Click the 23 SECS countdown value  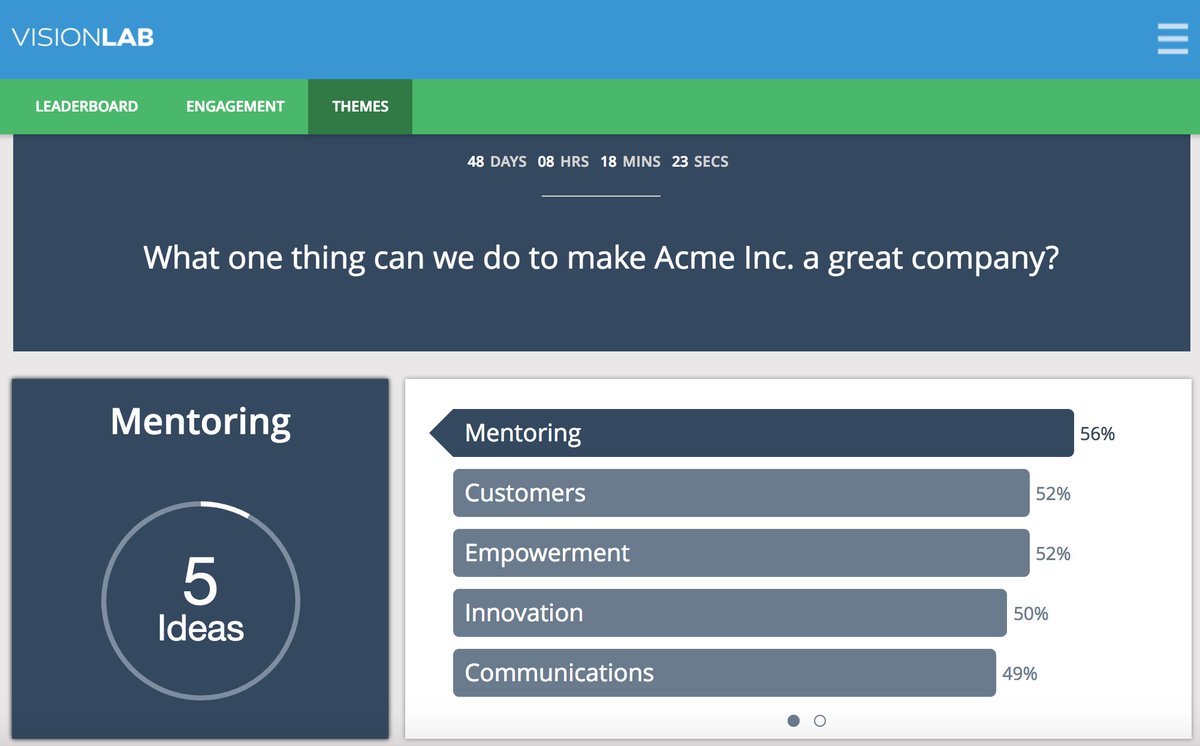pos(700,161)
